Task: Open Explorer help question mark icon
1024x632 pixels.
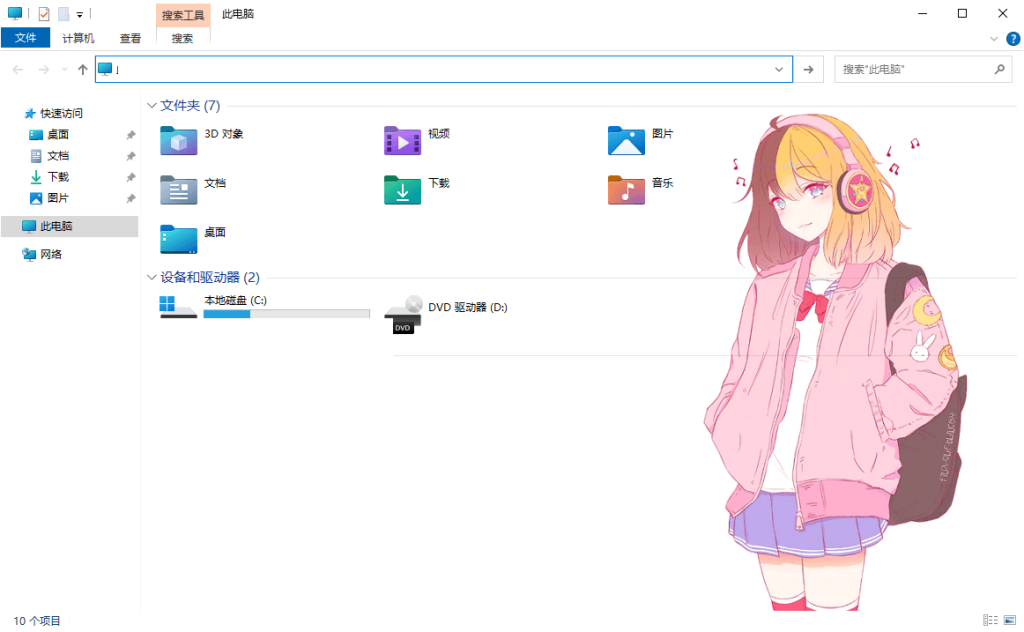Action: pos(1013,39)
